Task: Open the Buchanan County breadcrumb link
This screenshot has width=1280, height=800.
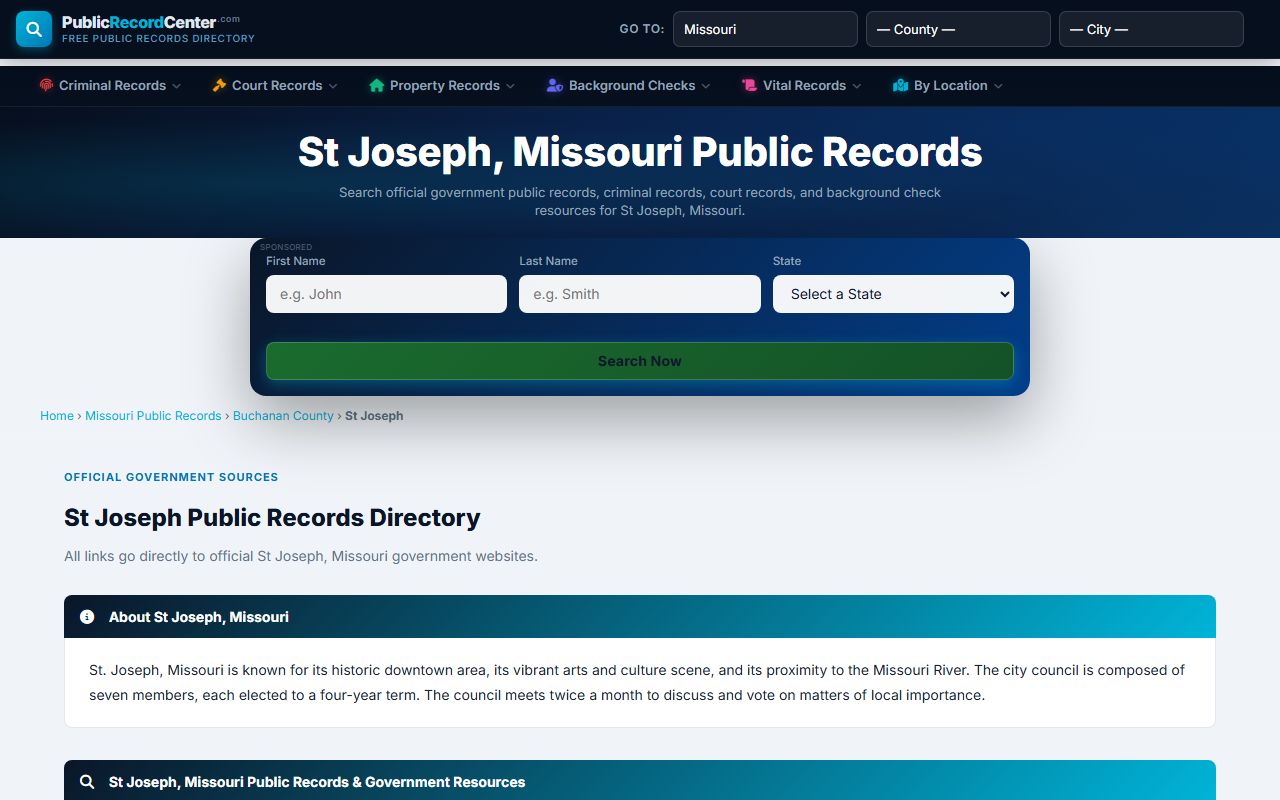Action: [x=283, y=416]
